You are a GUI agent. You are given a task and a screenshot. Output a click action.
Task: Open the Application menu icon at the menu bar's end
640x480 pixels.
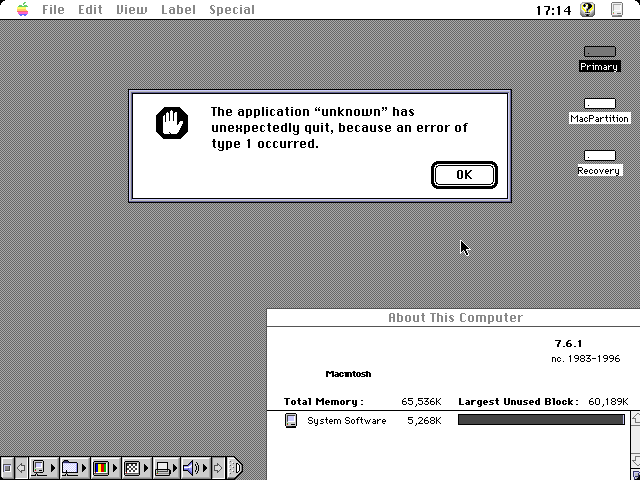click(617, 9)
